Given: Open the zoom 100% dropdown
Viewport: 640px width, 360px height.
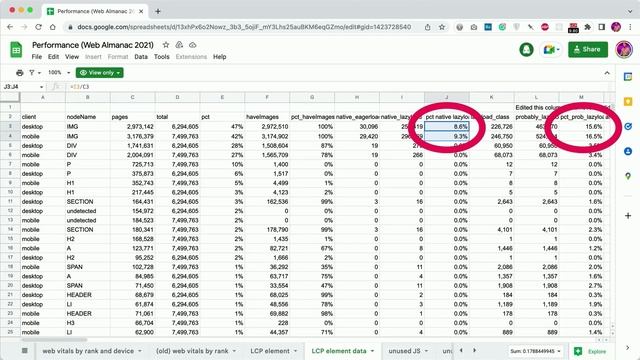Looking at the screenshot, I should (59, 73).
